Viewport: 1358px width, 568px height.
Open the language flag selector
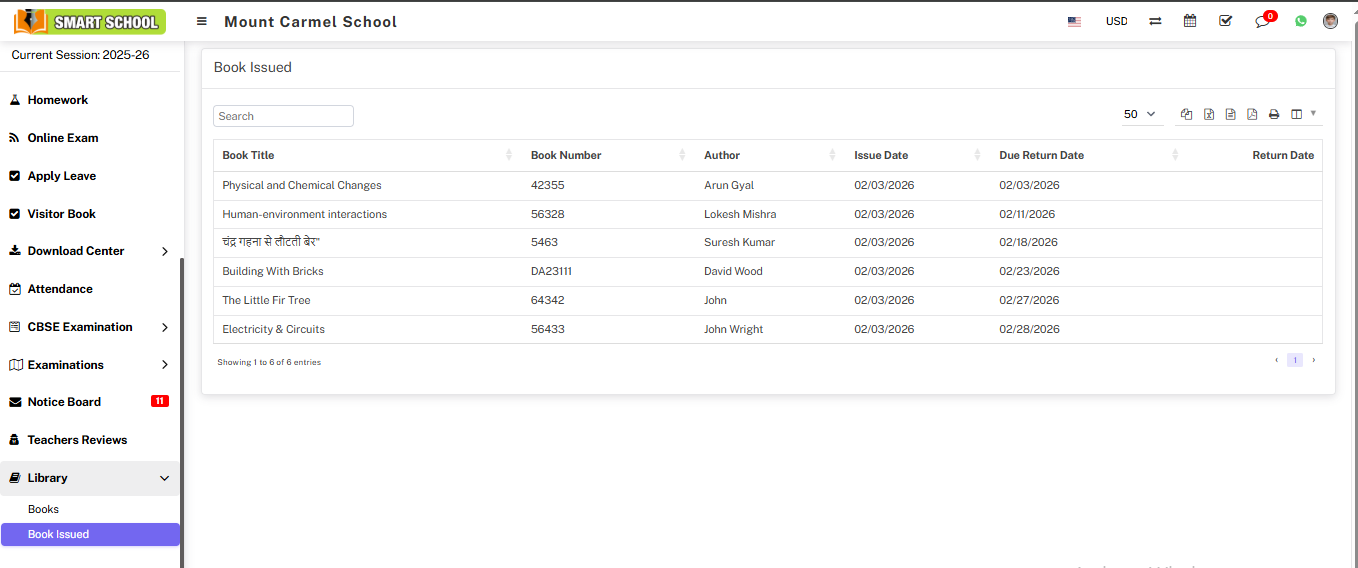pyautogui.click(x=1074, y=21)
